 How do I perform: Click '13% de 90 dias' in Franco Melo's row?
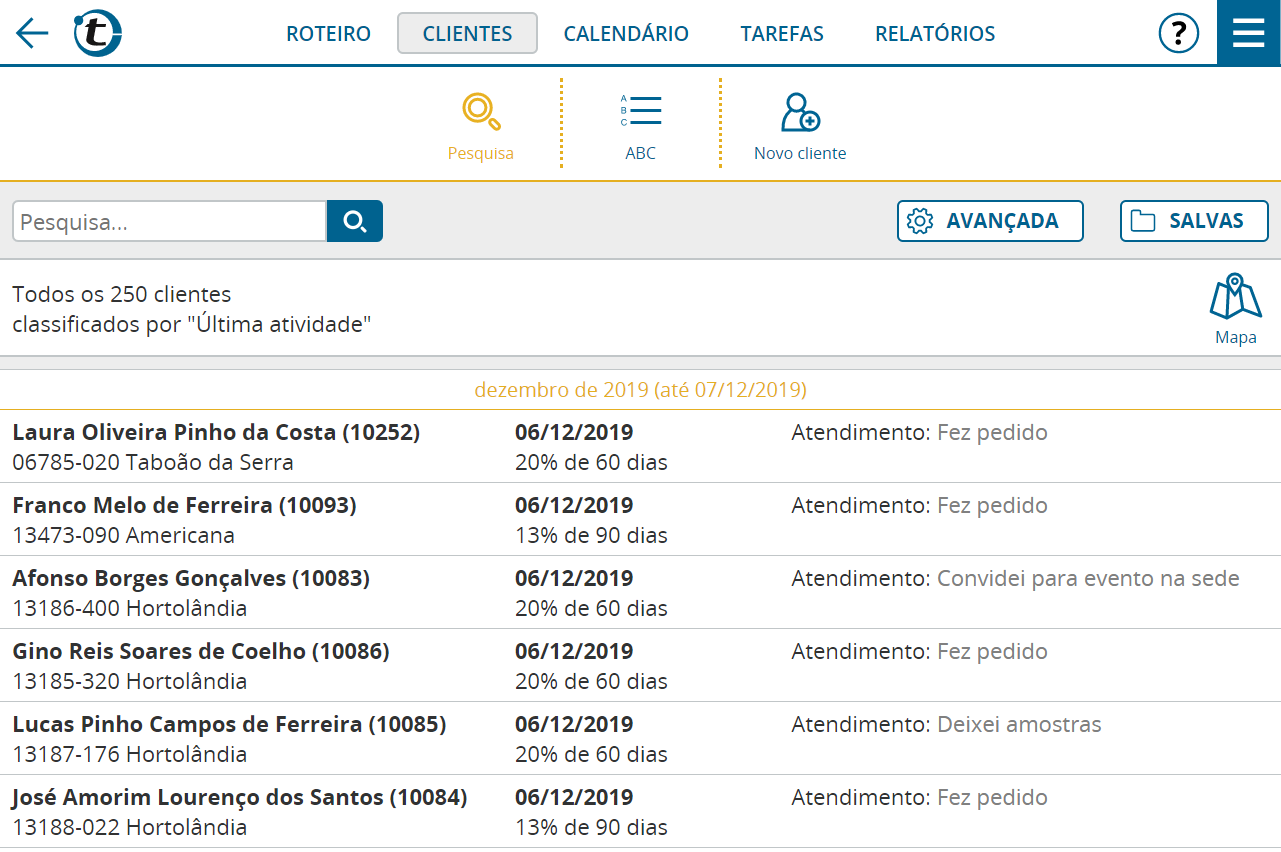[x=591, y=535]
